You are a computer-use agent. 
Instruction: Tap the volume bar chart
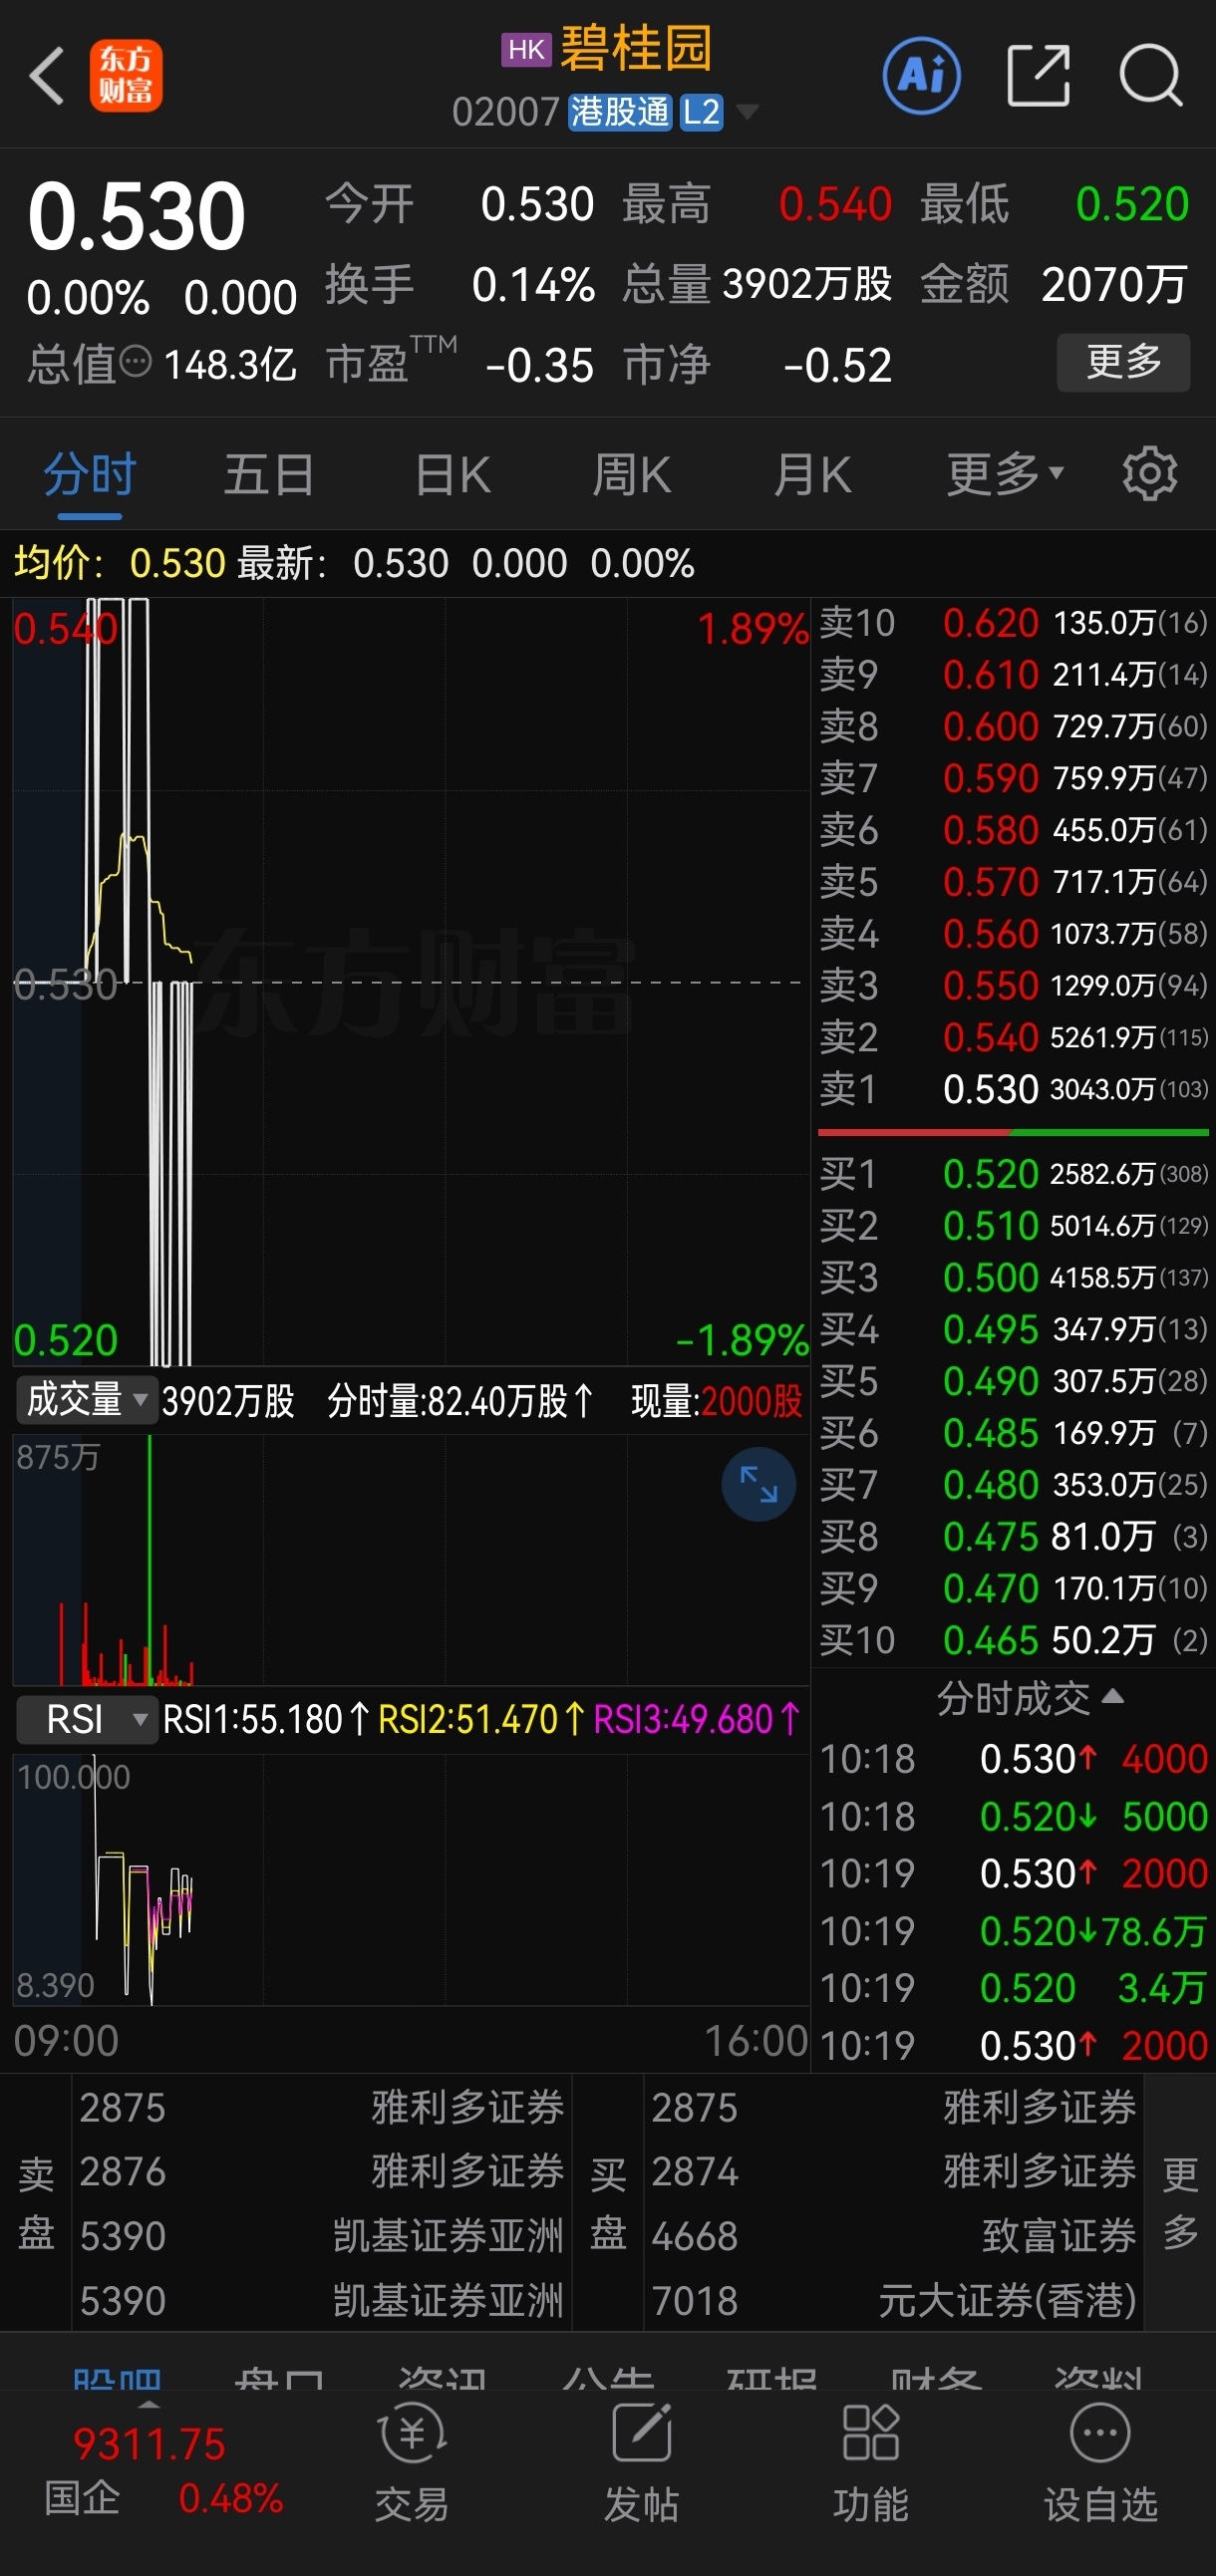point(410,1560)
